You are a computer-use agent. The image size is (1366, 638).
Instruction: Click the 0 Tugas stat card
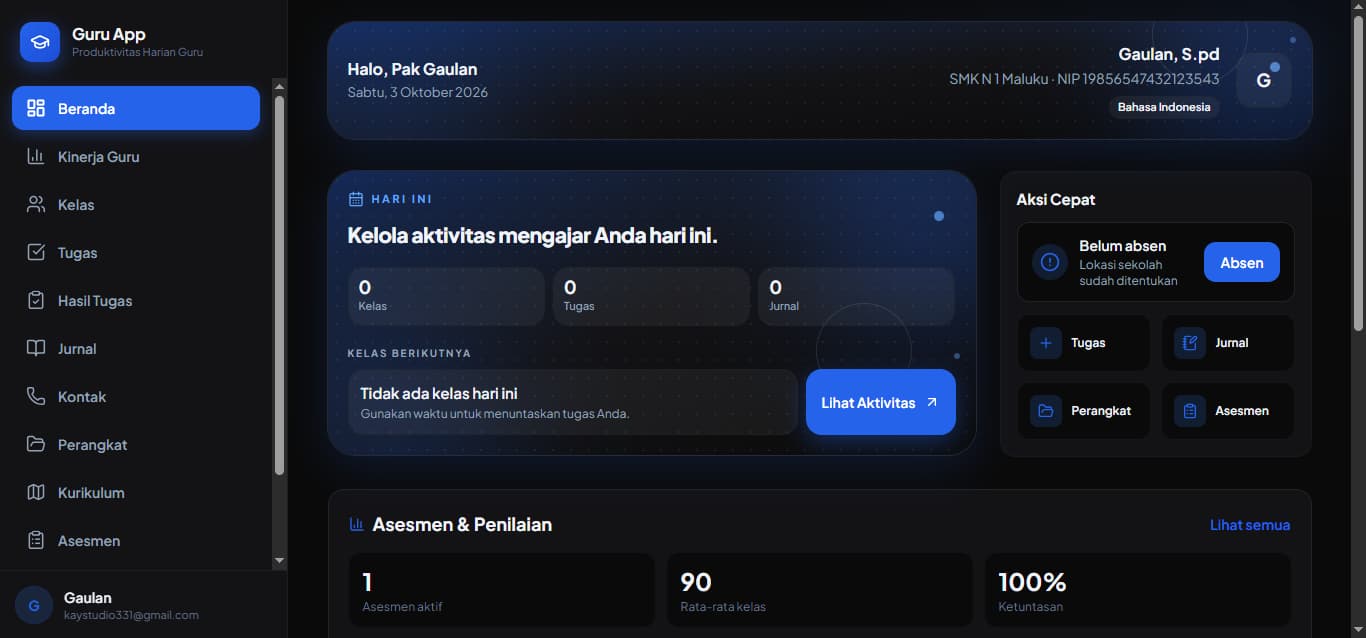click(x=651, y=296)
